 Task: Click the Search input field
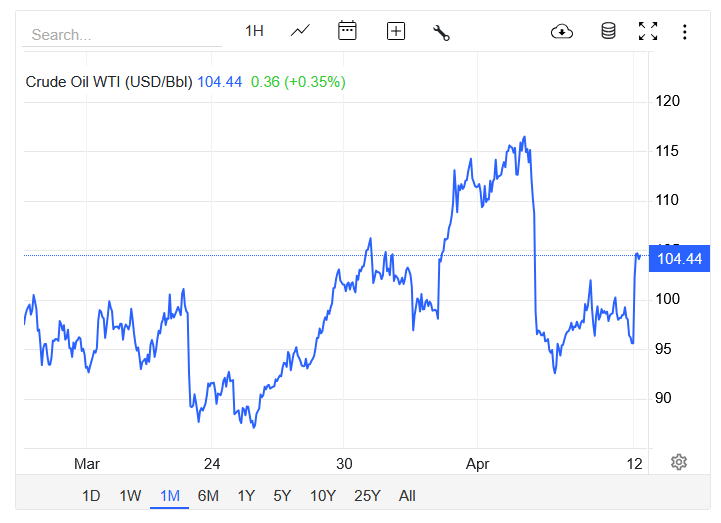point(122,34)
